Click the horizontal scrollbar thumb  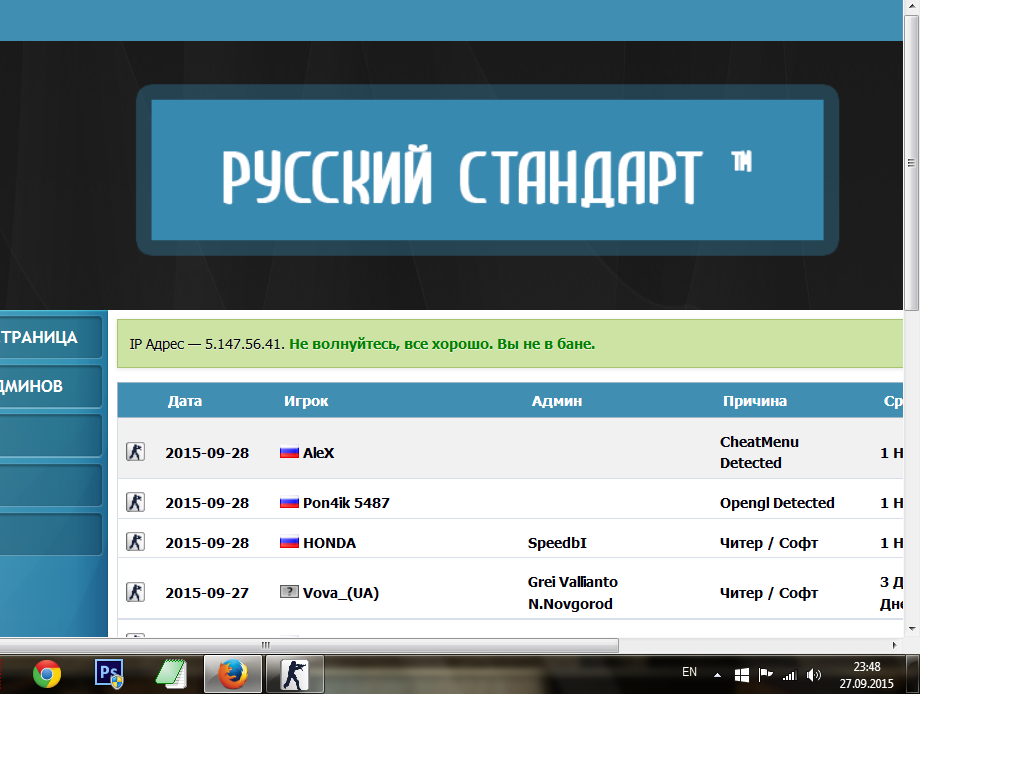(x=309, y=645)
